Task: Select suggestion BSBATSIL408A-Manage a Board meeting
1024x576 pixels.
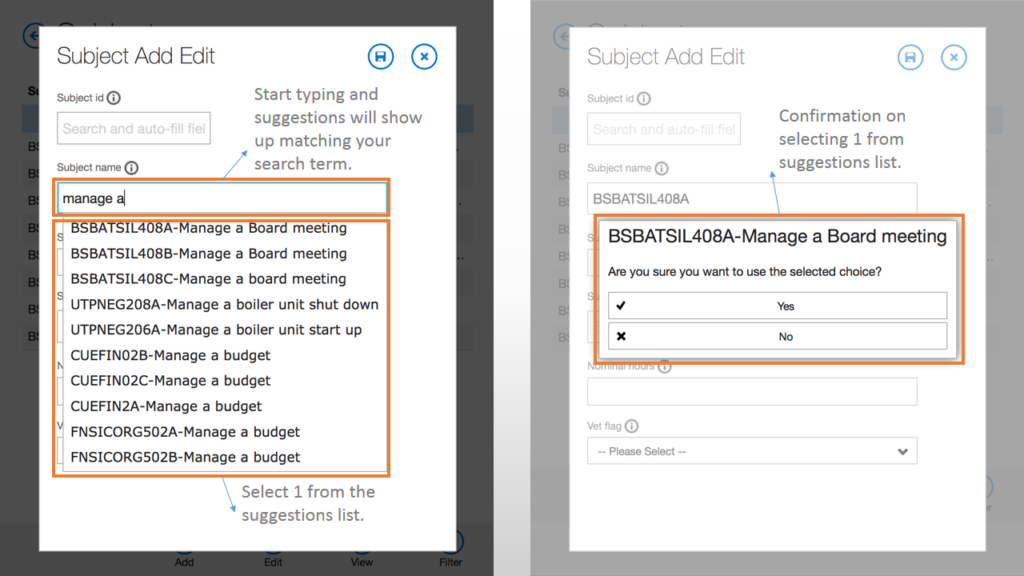Action: [x=208, y=228]
